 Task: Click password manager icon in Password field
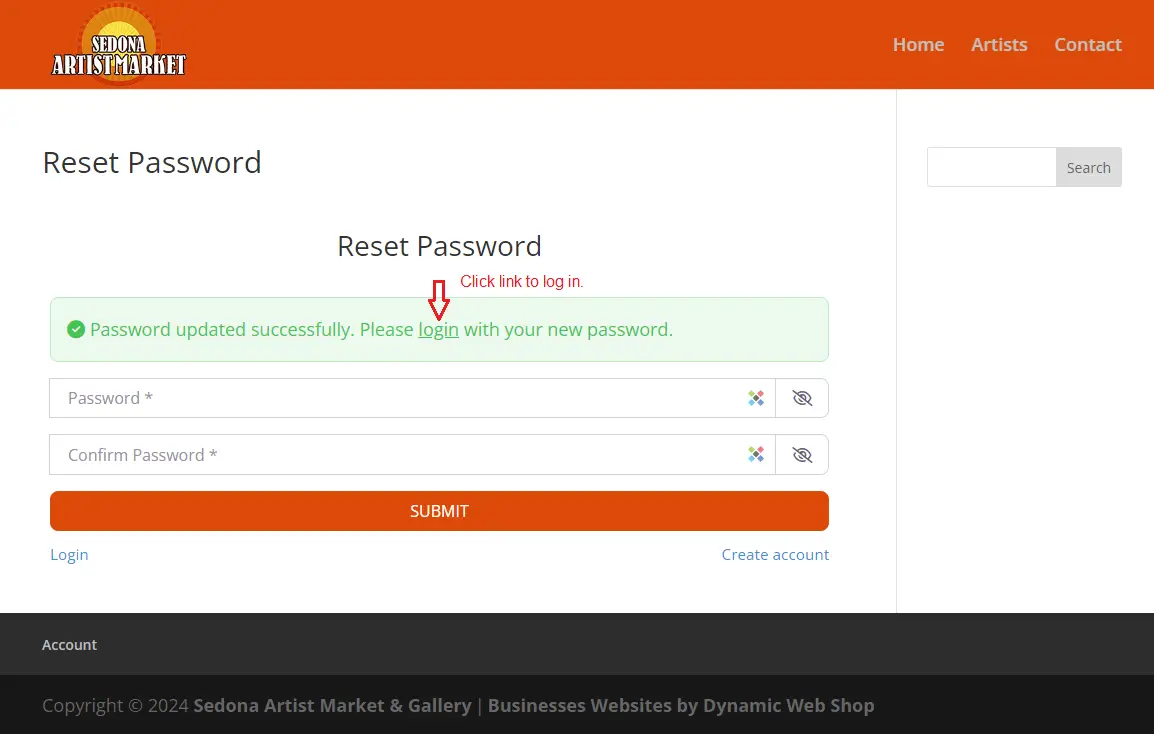[x=756, y=398]
